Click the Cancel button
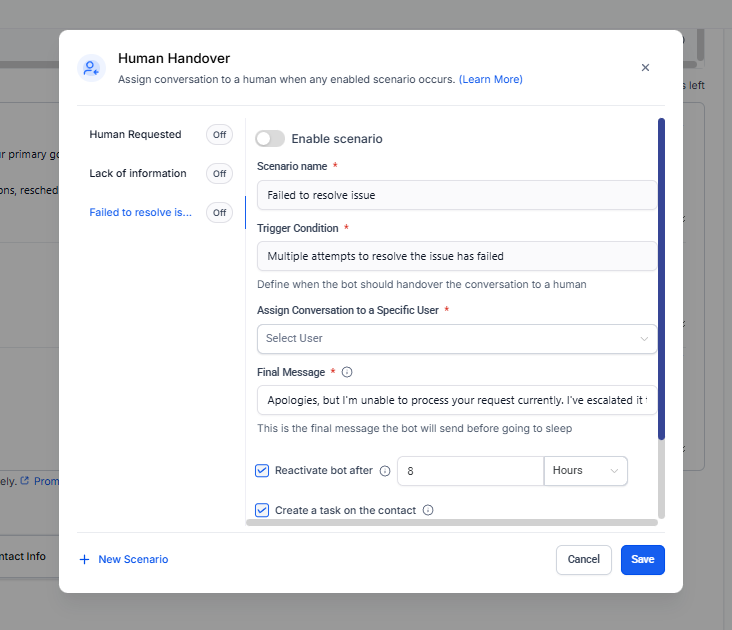The height and width of the screenshot is (630, 732). click(x=583, y=559)
